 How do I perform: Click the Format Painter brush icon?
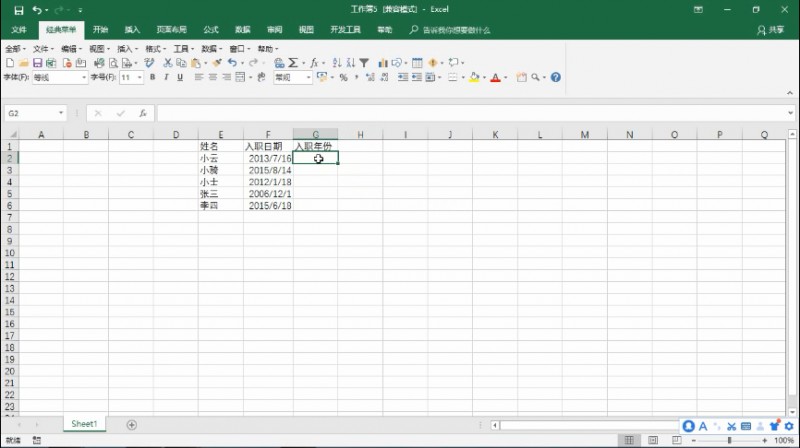217,63
